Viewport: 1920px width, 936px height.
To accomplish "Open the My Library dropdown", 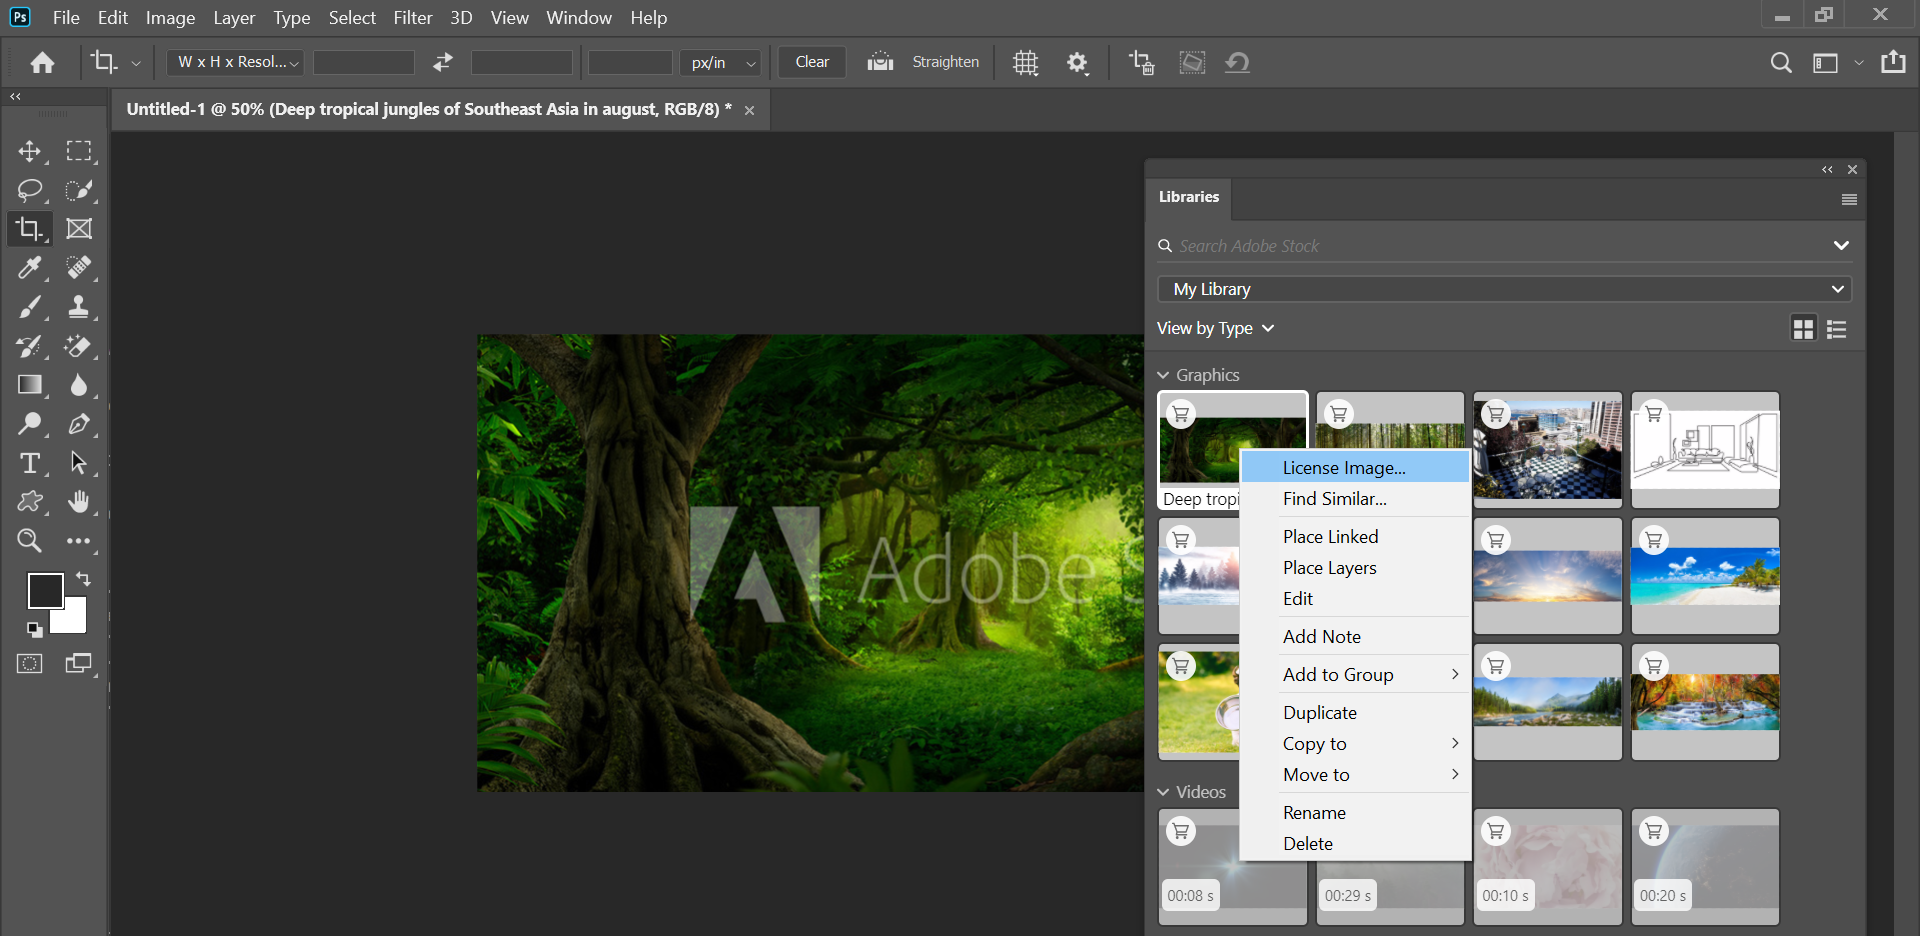I will point(1505,289).
